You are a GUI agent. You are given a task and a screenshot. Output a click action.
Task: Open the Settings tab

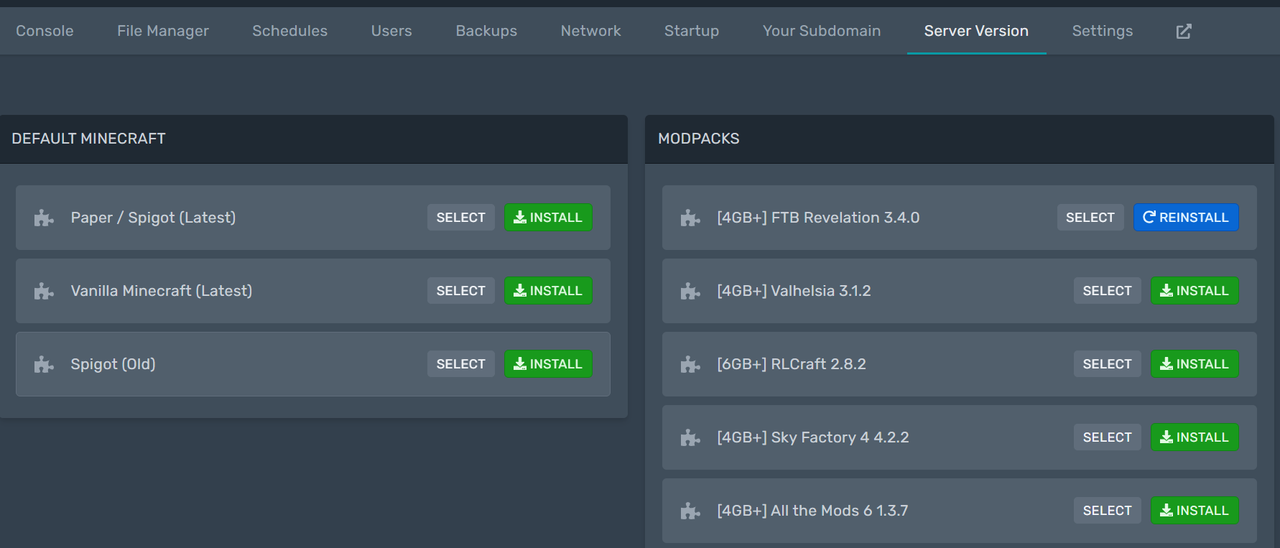[x=1102, y=31]
